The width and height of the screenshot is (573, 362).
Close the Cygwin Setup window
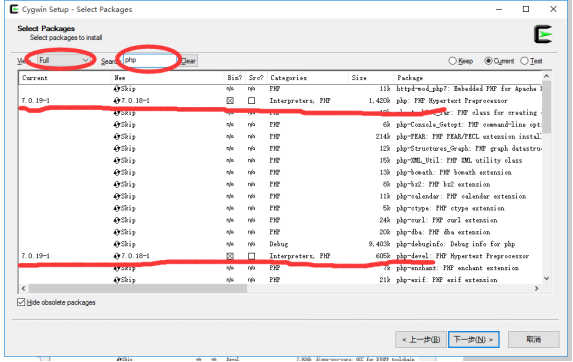553,9
